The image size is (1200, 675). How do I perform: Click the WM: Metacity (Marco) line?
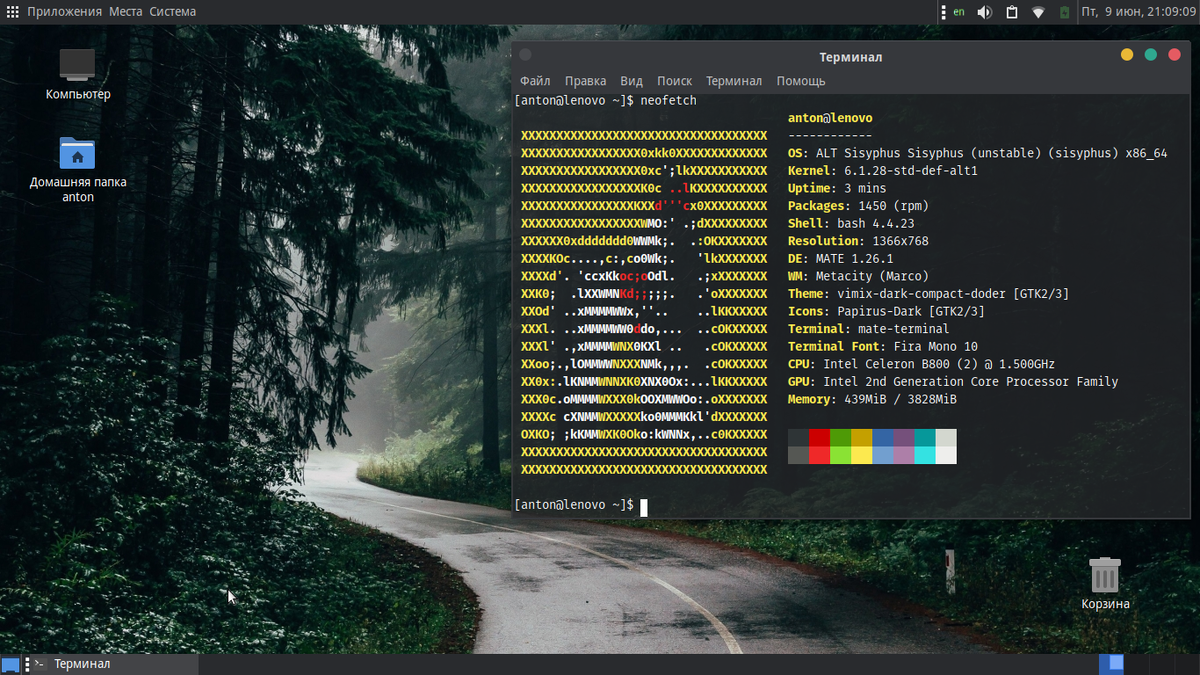pos(858,276)
